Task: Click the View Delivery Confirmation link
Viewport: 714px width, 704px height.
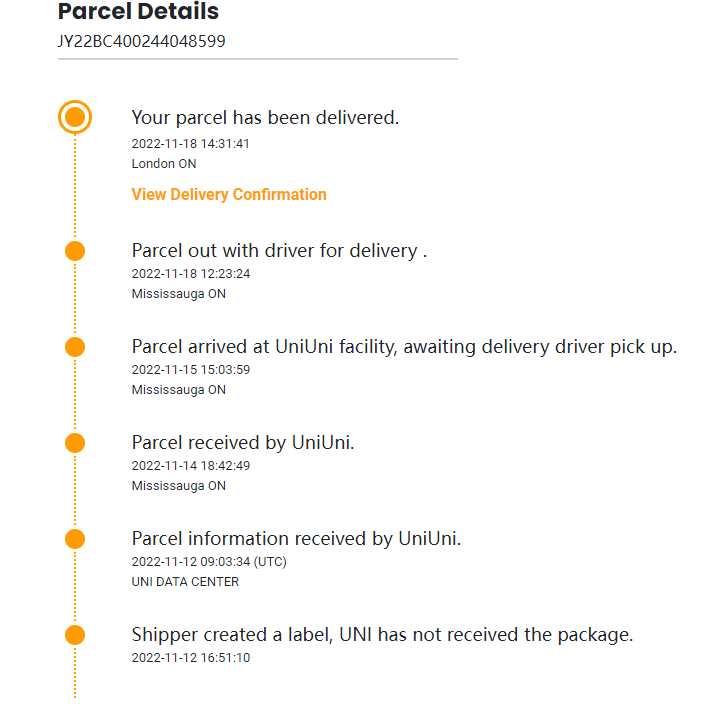Action: coord(229,194)
